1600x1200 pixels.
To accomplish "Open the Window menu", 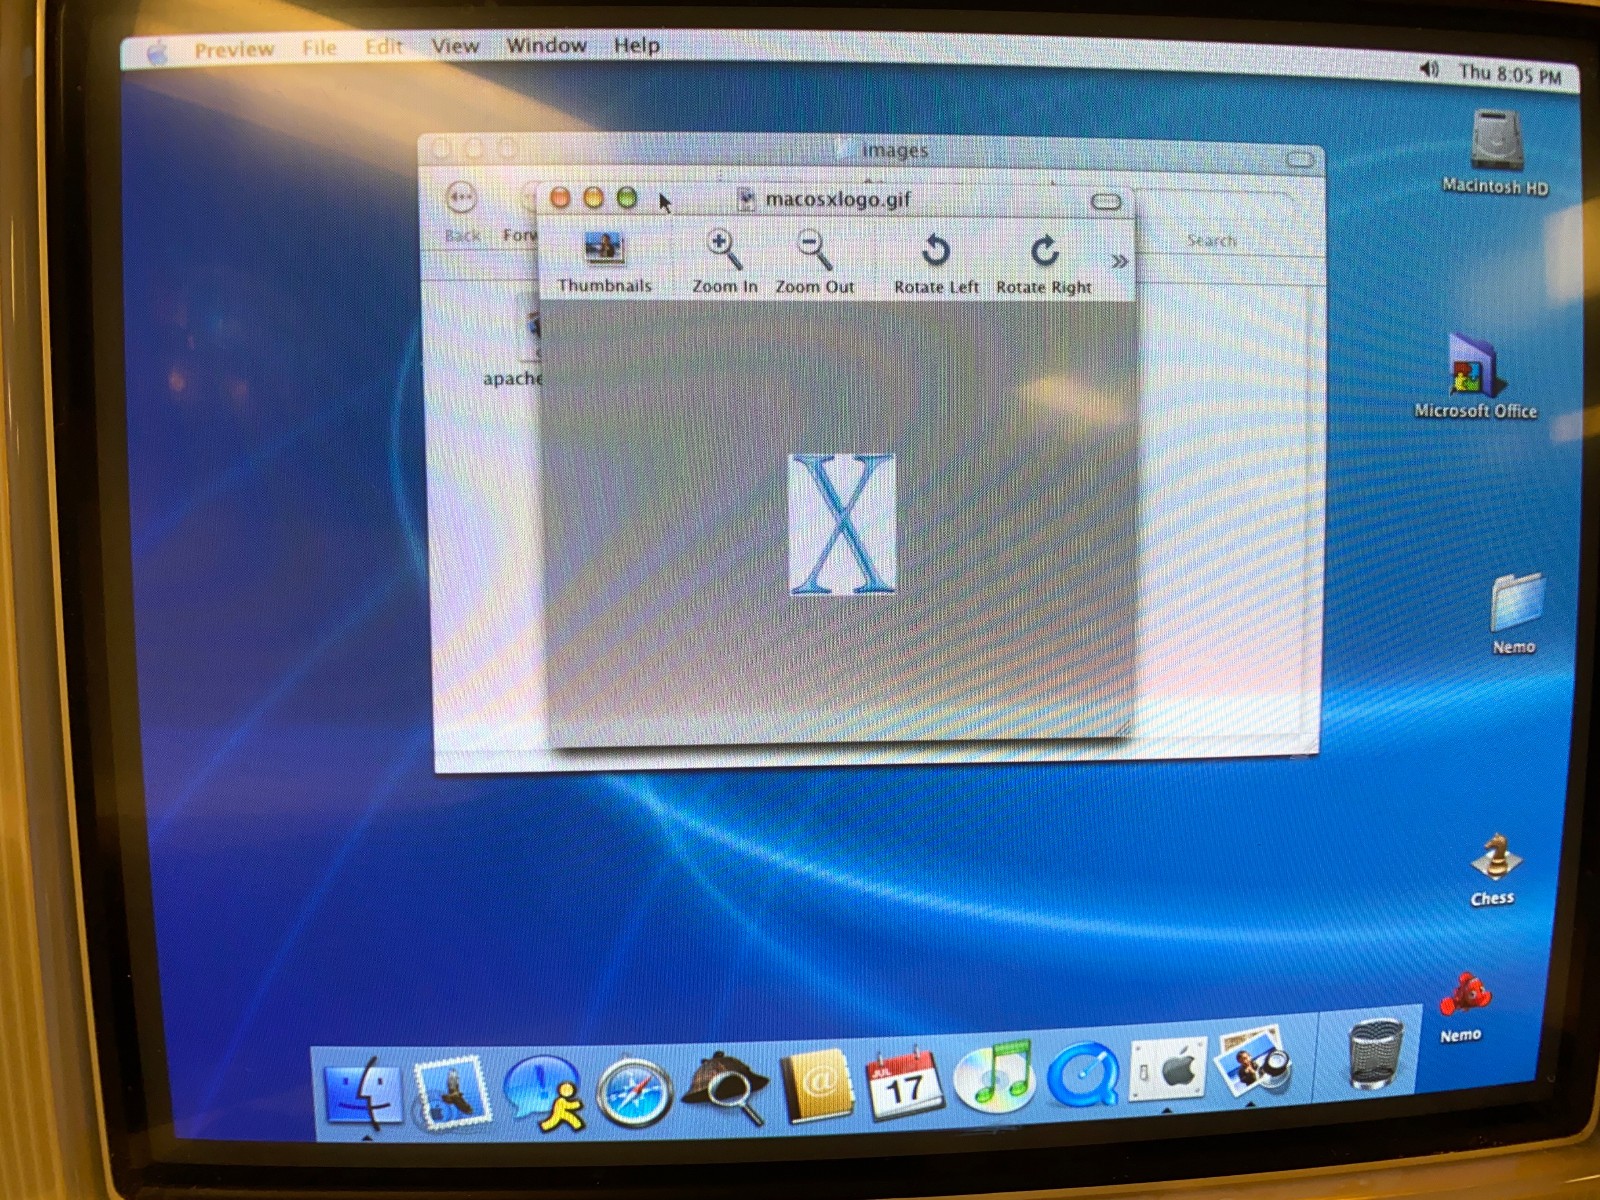I will 546,45.
